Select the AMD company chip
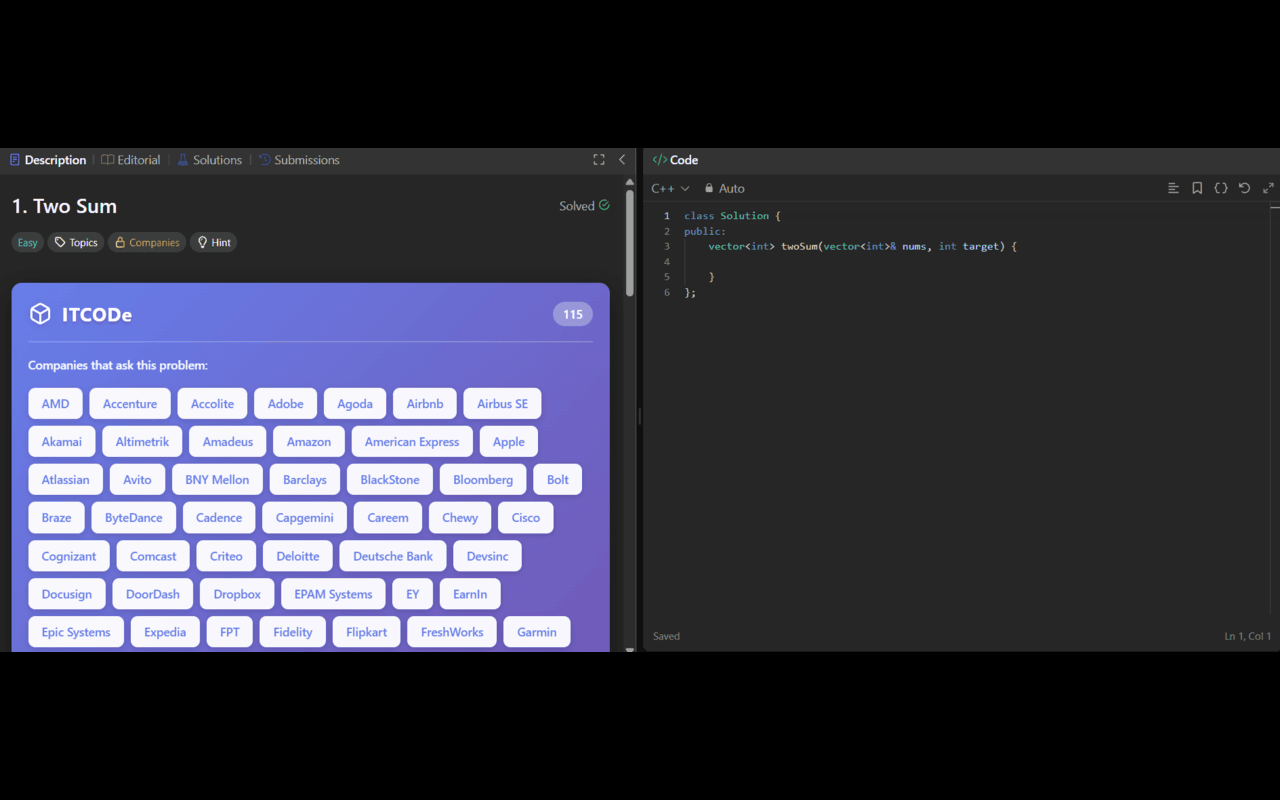 pos(56,404)
